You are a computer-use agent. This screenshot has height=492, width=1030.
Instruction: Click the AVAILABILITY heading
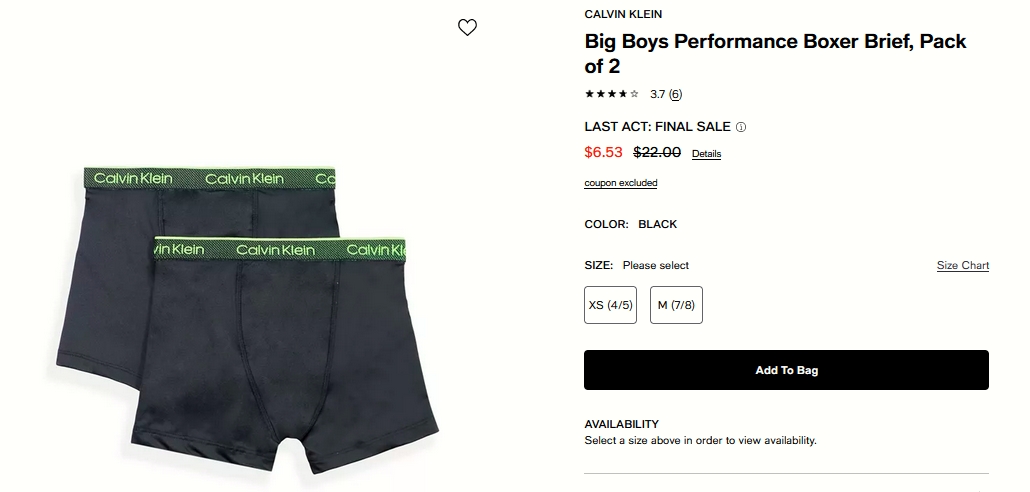click(621, 424)
